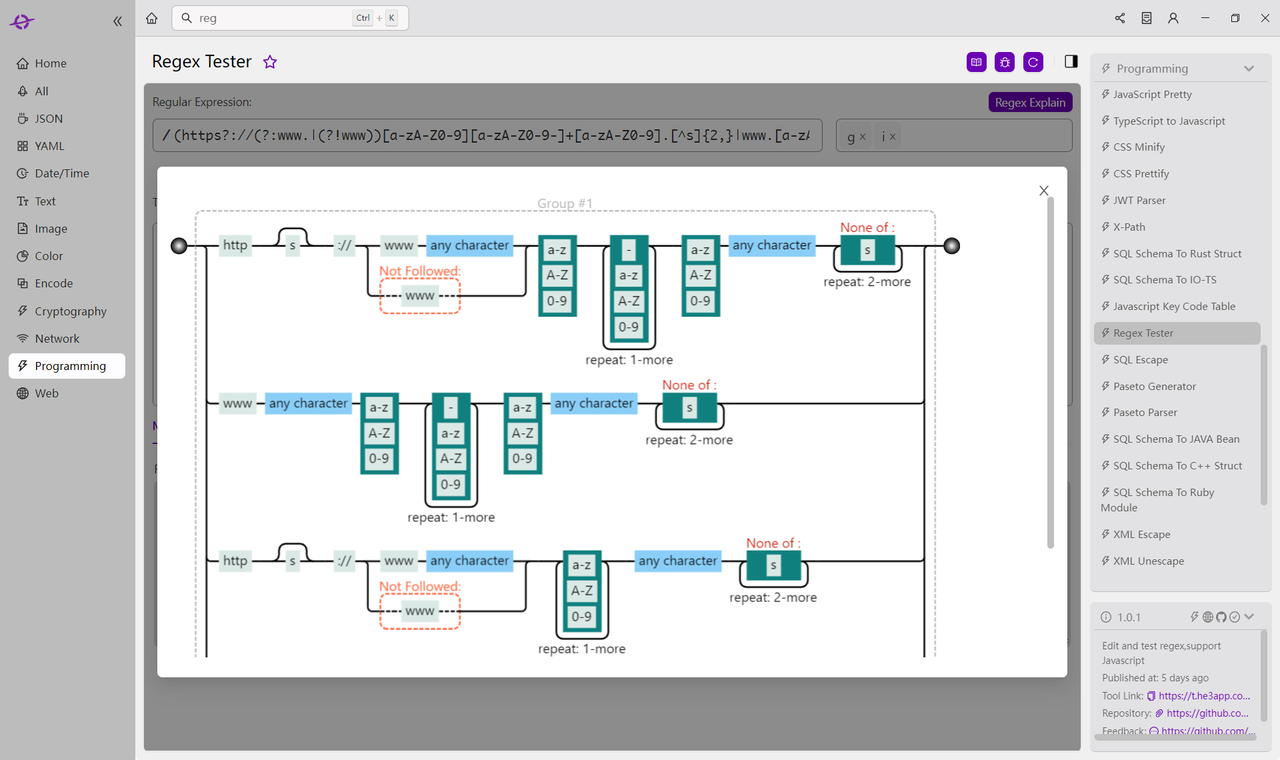The width and height of the screenshot is (1280, 760).
Task: Open Paseto Parser tool
Action: click(1177, 413)
